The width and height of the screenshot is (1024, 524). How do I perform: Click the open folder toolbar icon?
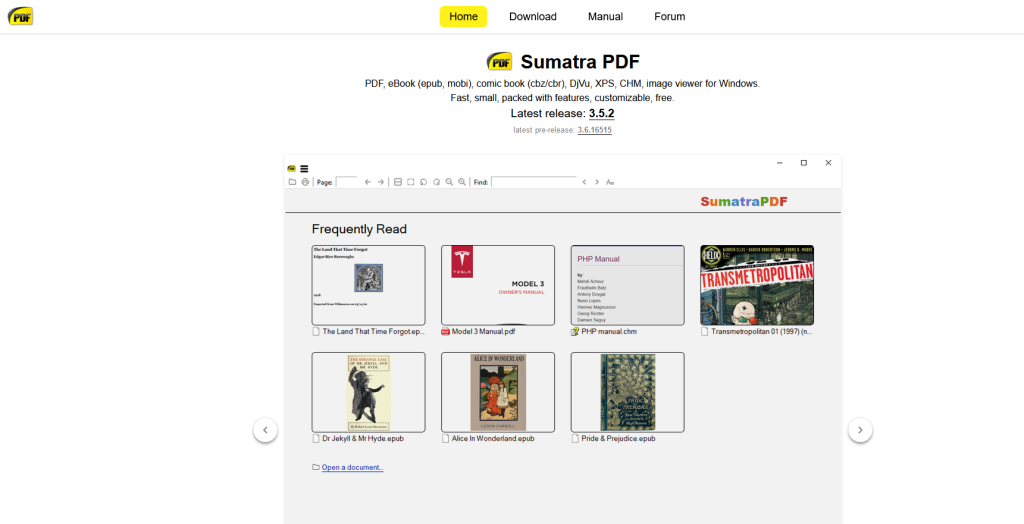[x=293, y=182]
